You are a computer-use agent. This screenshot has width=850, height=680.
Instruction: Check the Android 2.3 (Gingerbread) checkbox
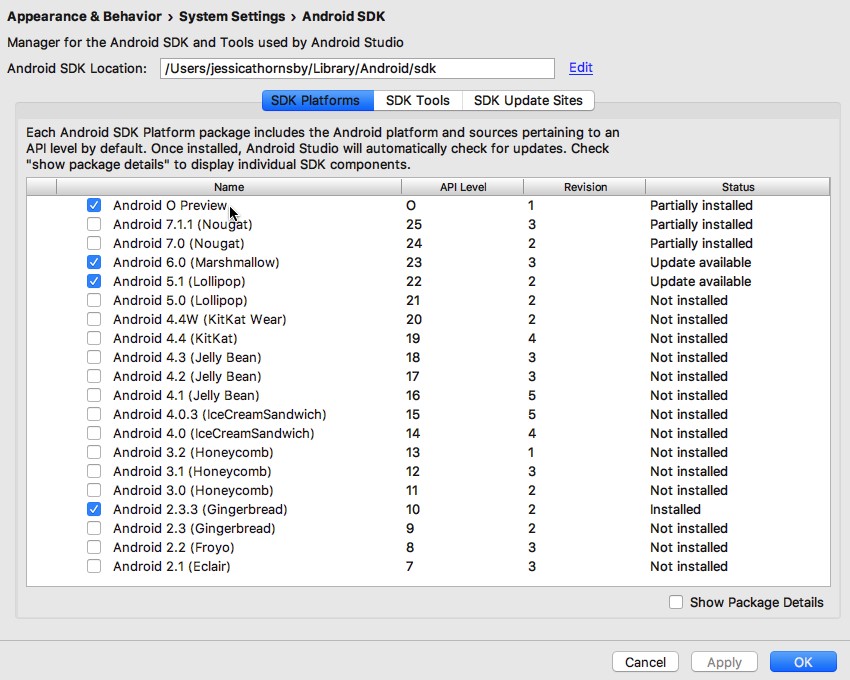click(x=94, y=528)
